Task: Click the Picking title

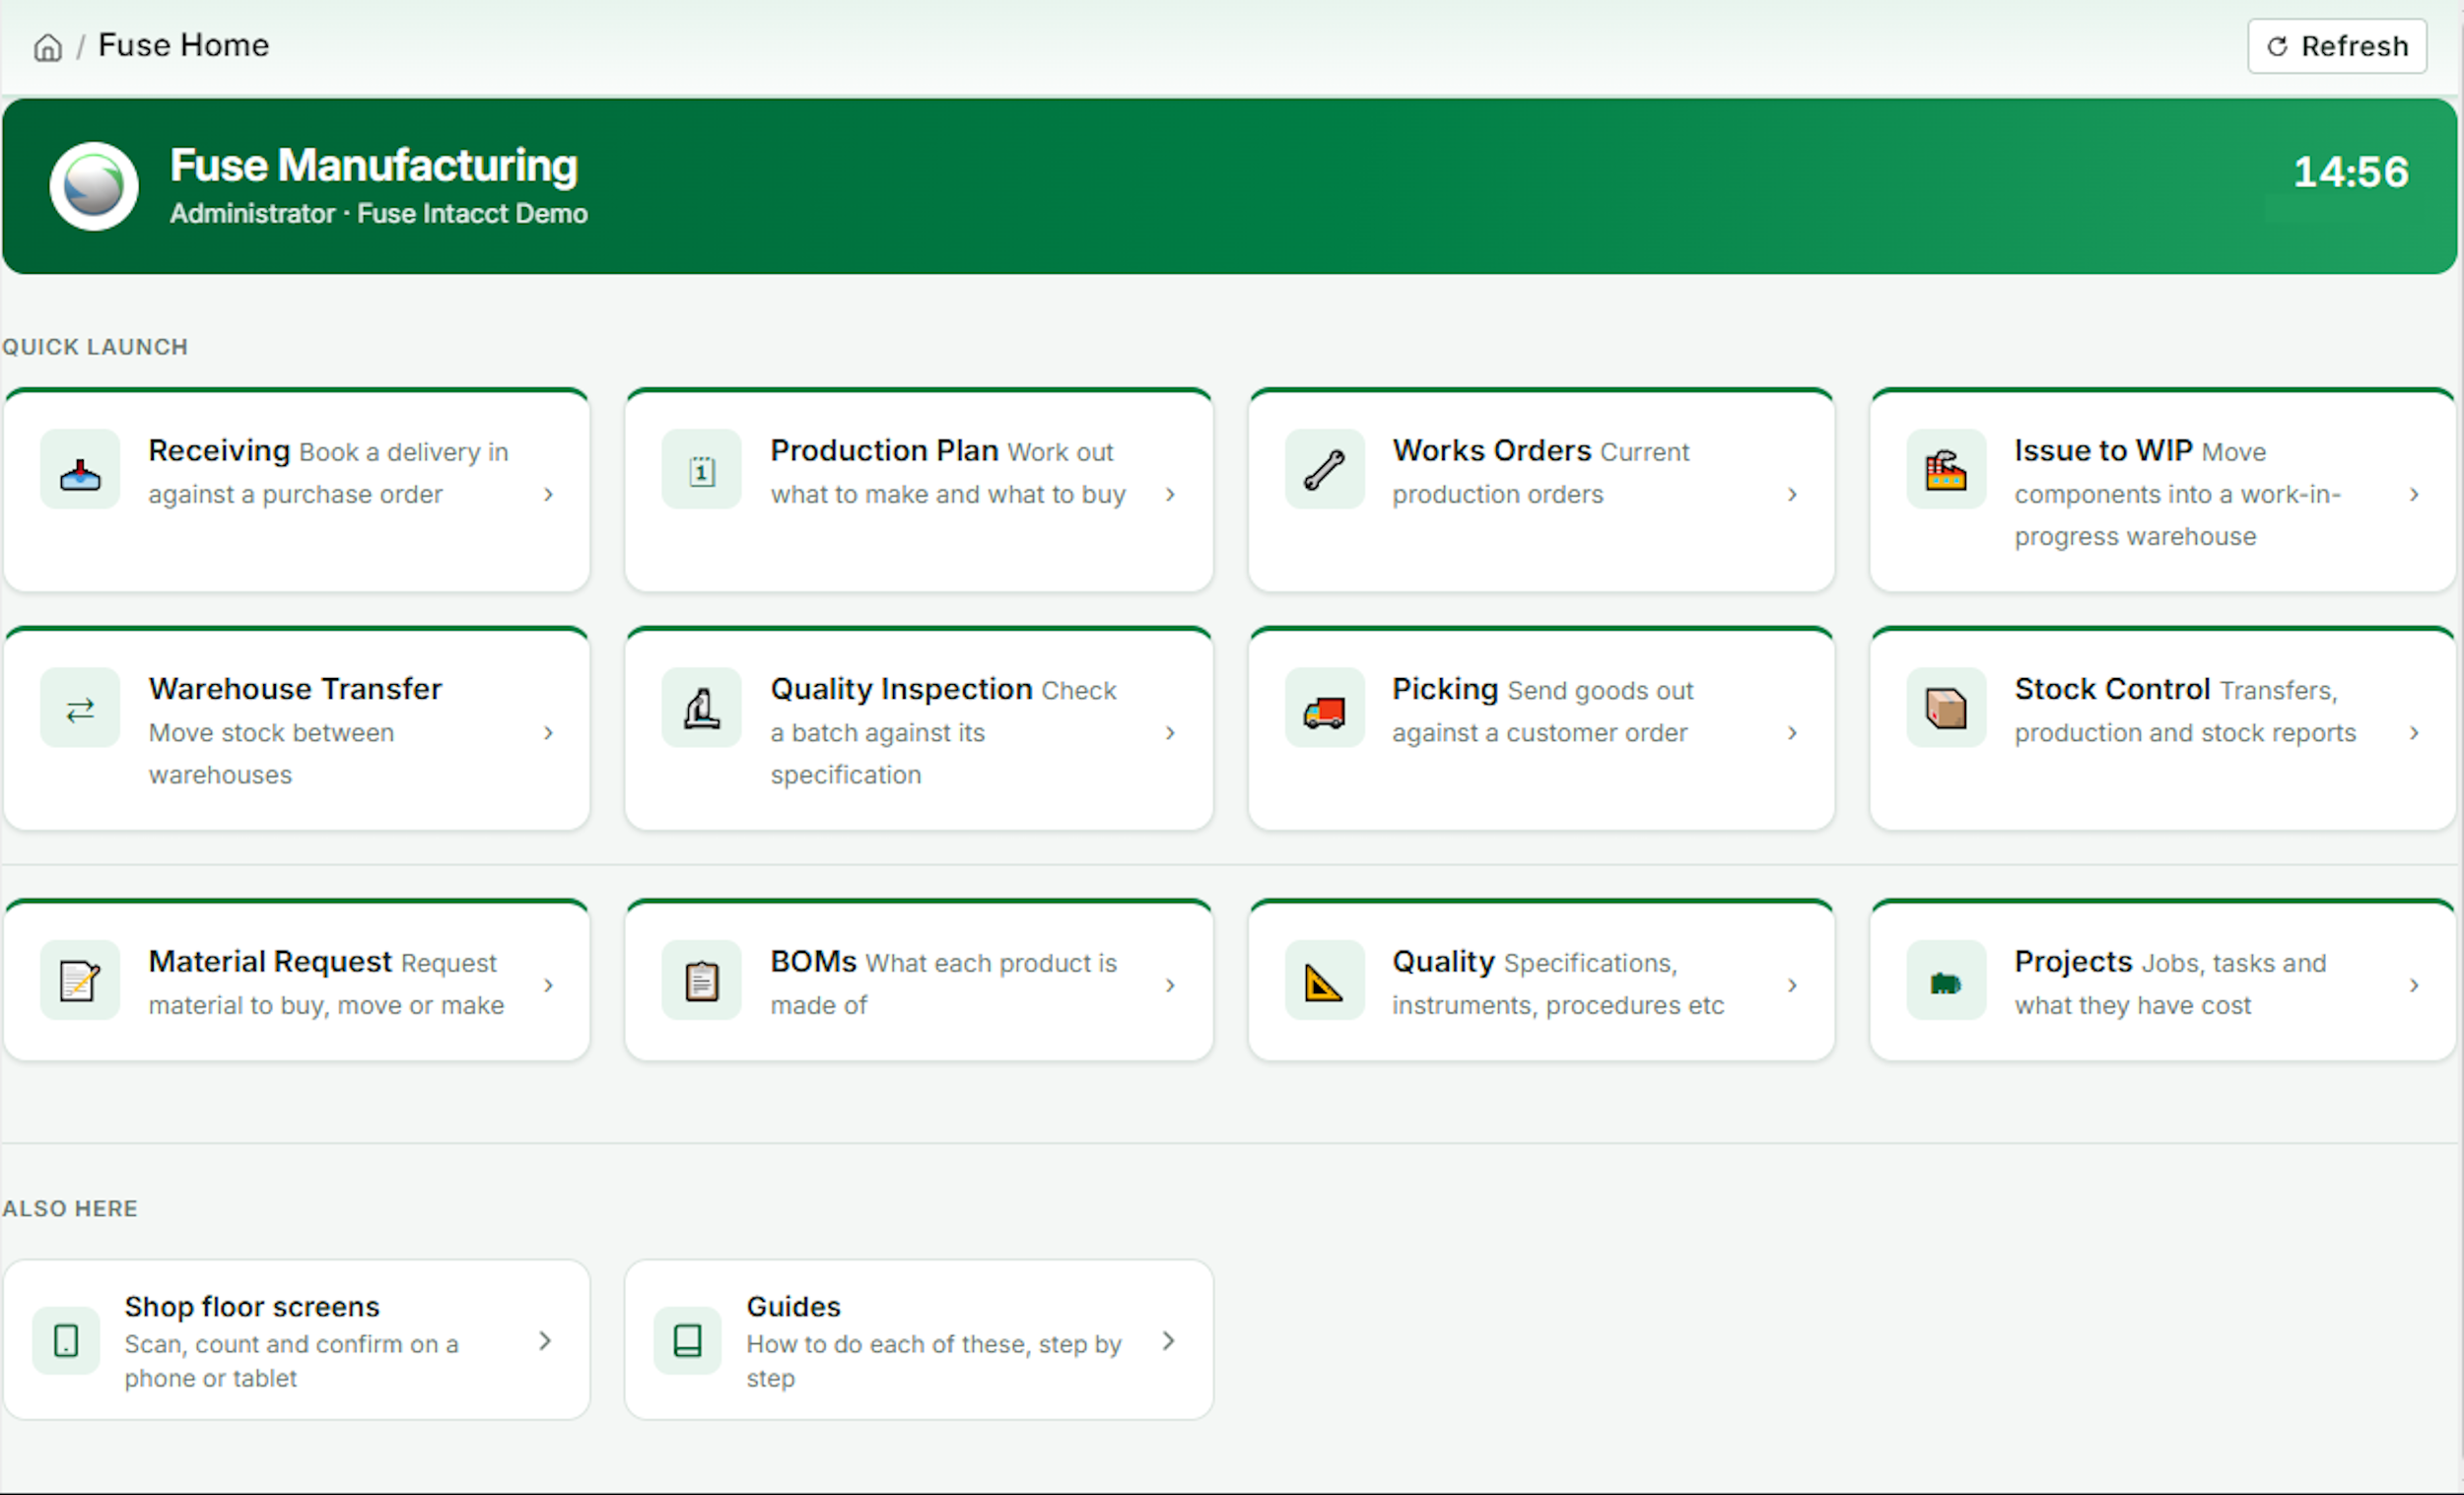Action: pyautogui.click(x=1445, y=689)
